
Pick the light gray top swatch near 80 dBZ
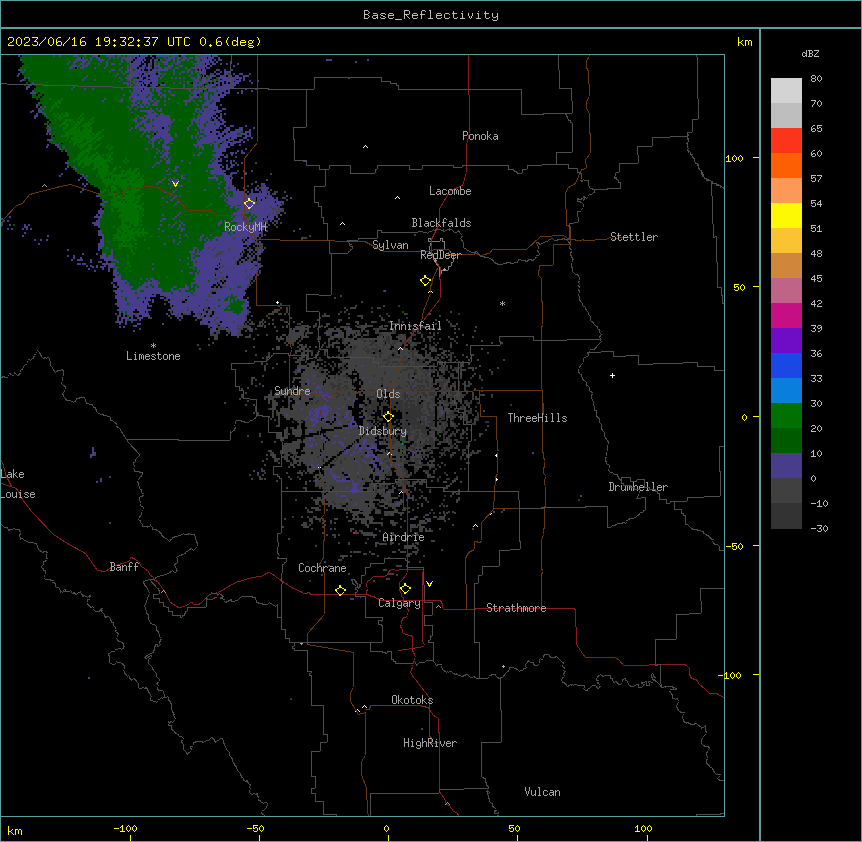786,91
